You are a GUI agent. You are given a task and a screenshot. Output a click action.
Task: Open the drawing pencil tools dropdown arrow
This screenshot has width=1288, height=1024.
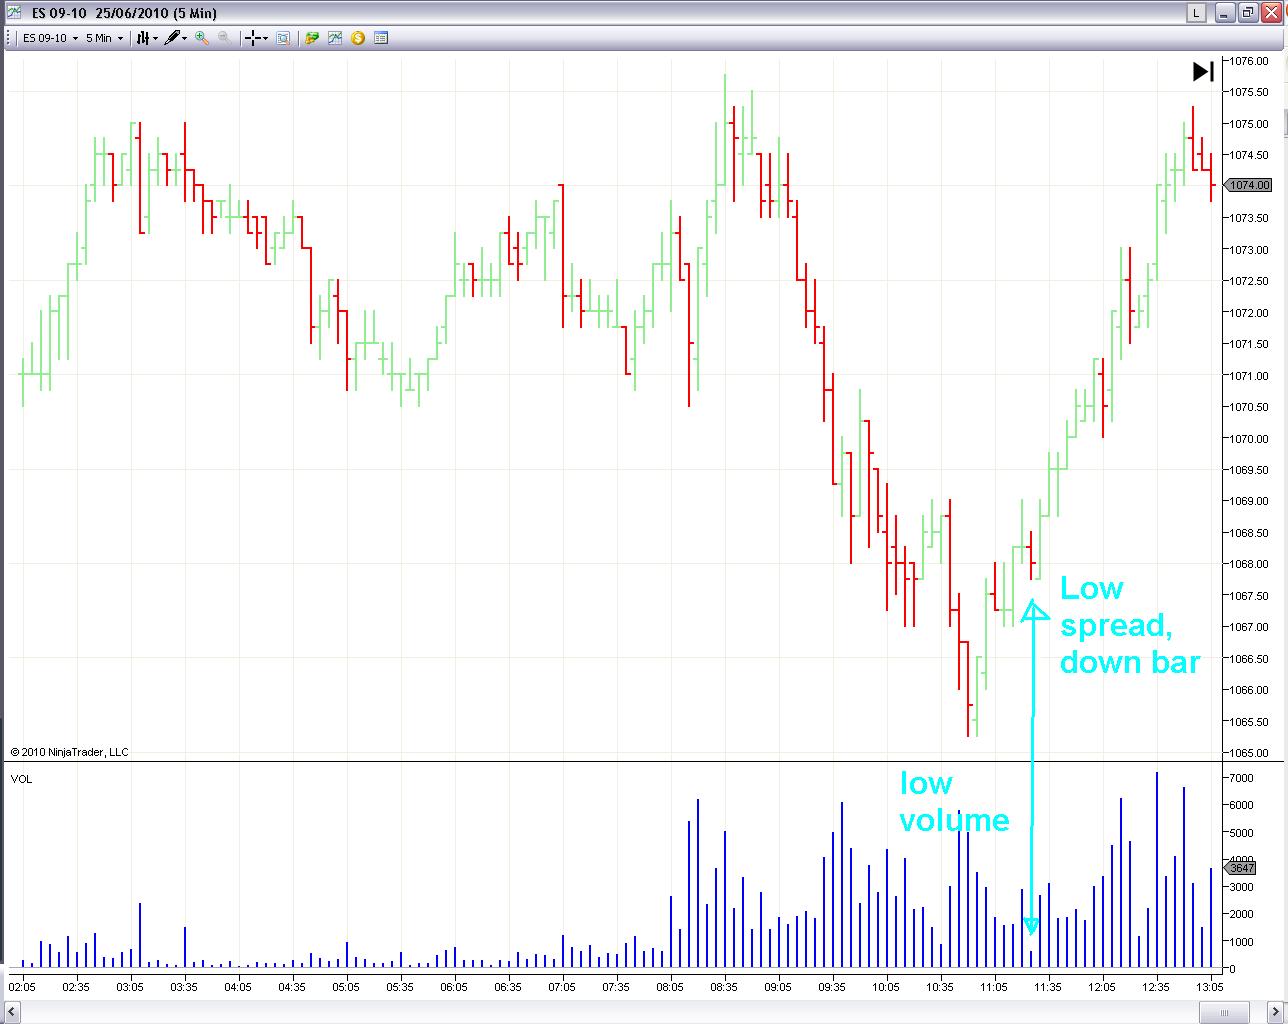point(184,38)
